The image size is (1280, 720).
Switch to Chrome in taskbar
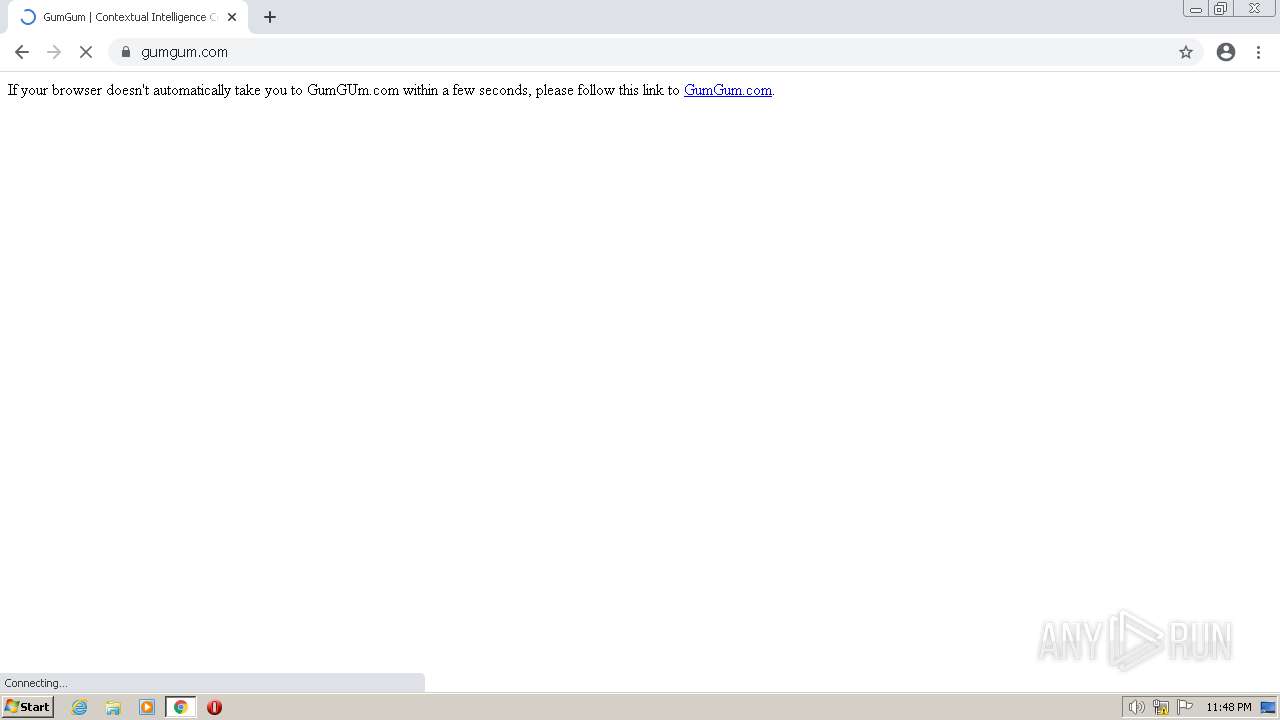[x=181, y=707]
